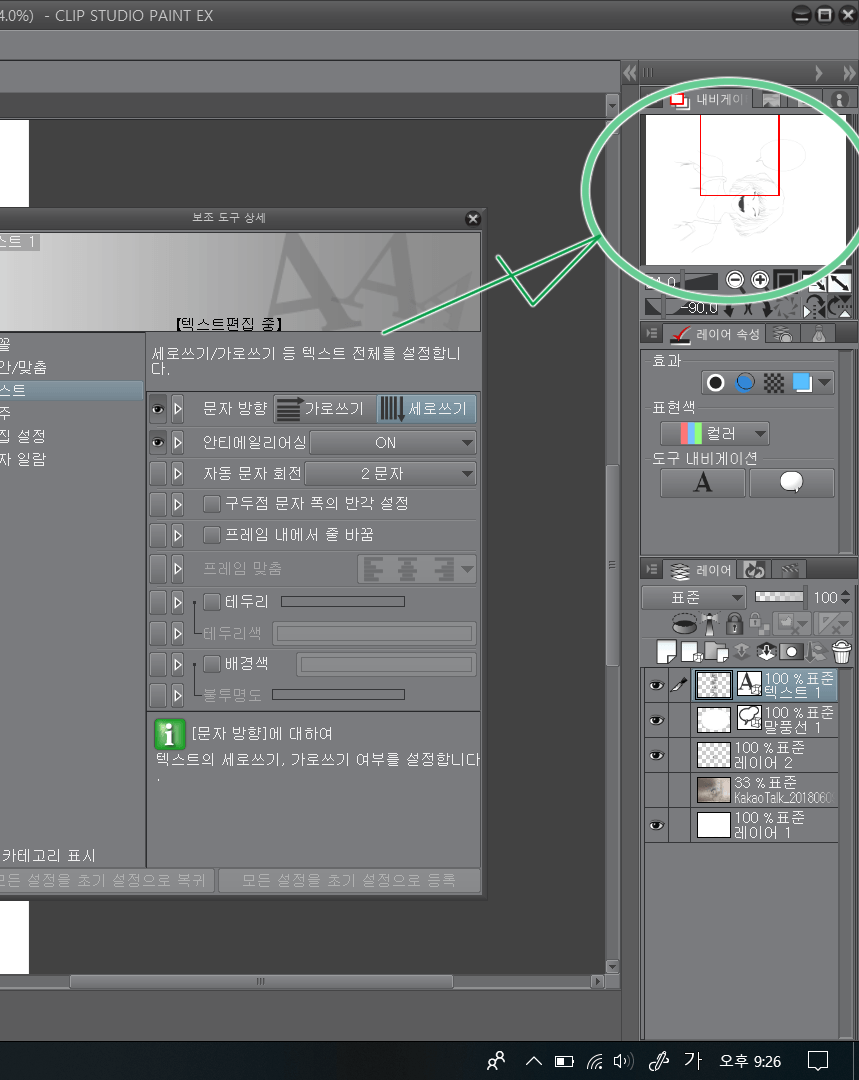The image size is (859, 1080).
Task: Clip layer to layer below icon
Action: [684, 624]
